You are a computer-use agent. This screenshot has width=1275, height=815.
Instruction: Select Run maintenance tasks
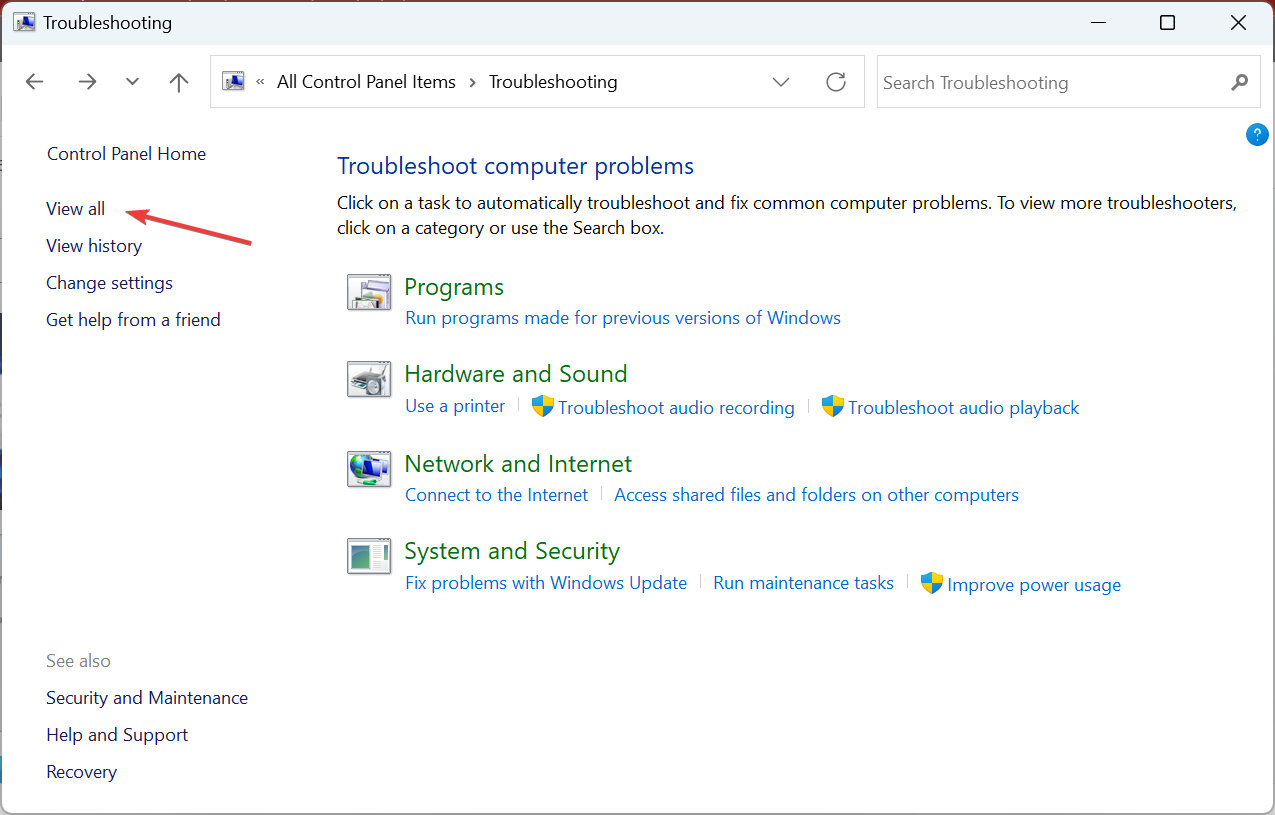pyautogui.click(x=803, y=583)
